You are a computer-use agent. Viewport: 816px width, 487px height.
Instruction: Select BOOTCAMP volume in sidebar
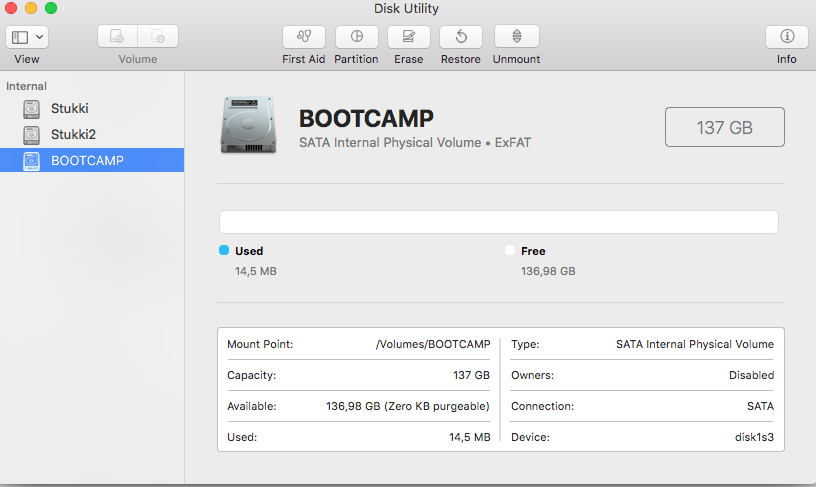pos(87,160)
